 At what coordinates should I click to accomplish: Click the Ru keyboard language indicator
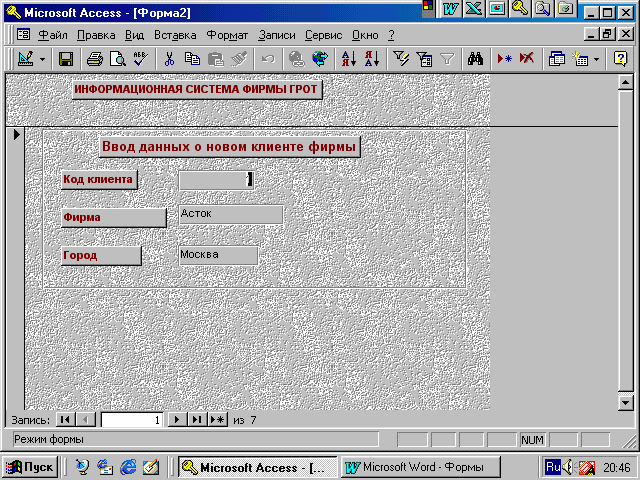(x=553, y=467)
